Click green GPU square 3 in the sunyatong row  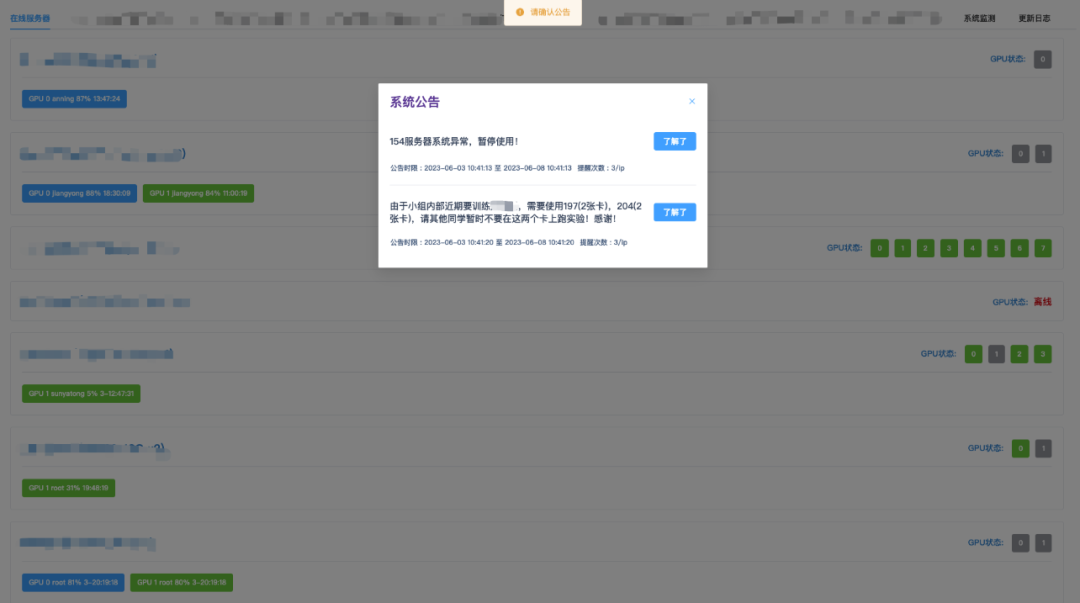coord(1043,354)
